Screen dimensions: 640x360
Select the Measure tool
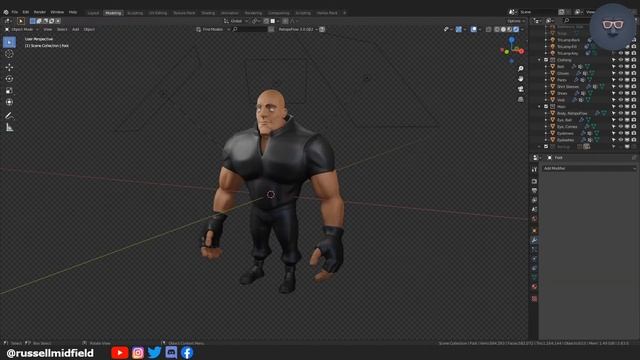pos(9,128)
